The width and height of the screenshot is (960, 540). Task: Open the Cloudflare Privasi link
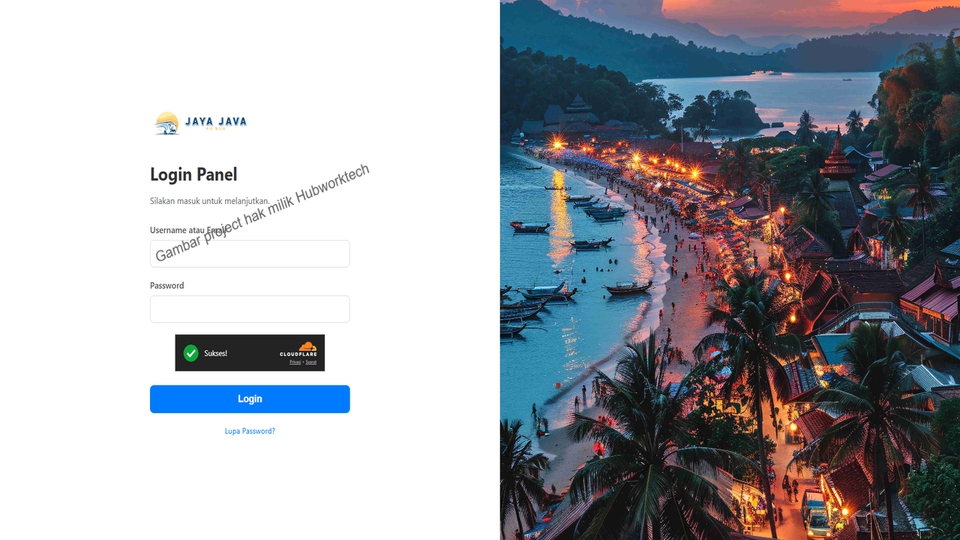(x=295, y=362)
